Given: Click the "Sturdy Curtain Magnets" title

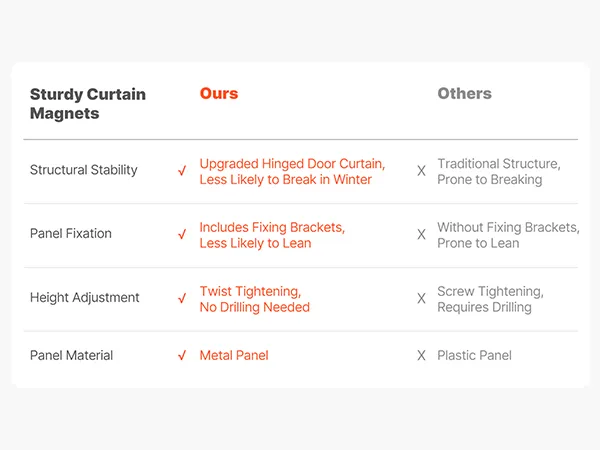Looking at the screenshot, I should pos(87,104).
